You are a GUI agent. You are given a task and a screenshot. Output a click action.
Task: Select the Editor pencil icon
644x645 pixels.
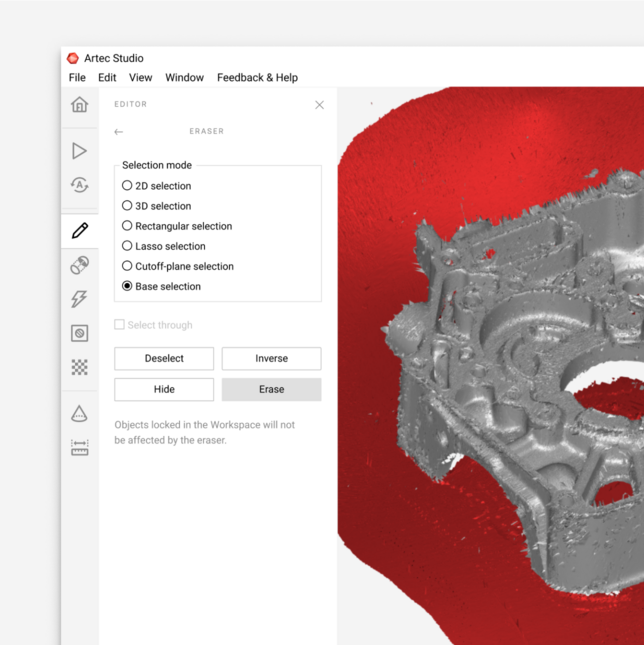click(x=80, y=231)
